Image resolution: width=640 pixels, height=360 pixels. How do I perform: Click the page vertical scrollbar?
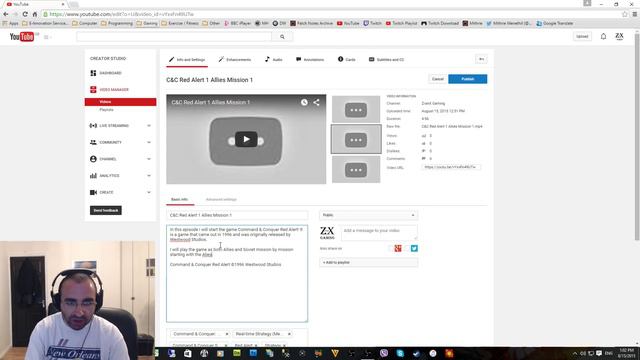coord(637,137)
